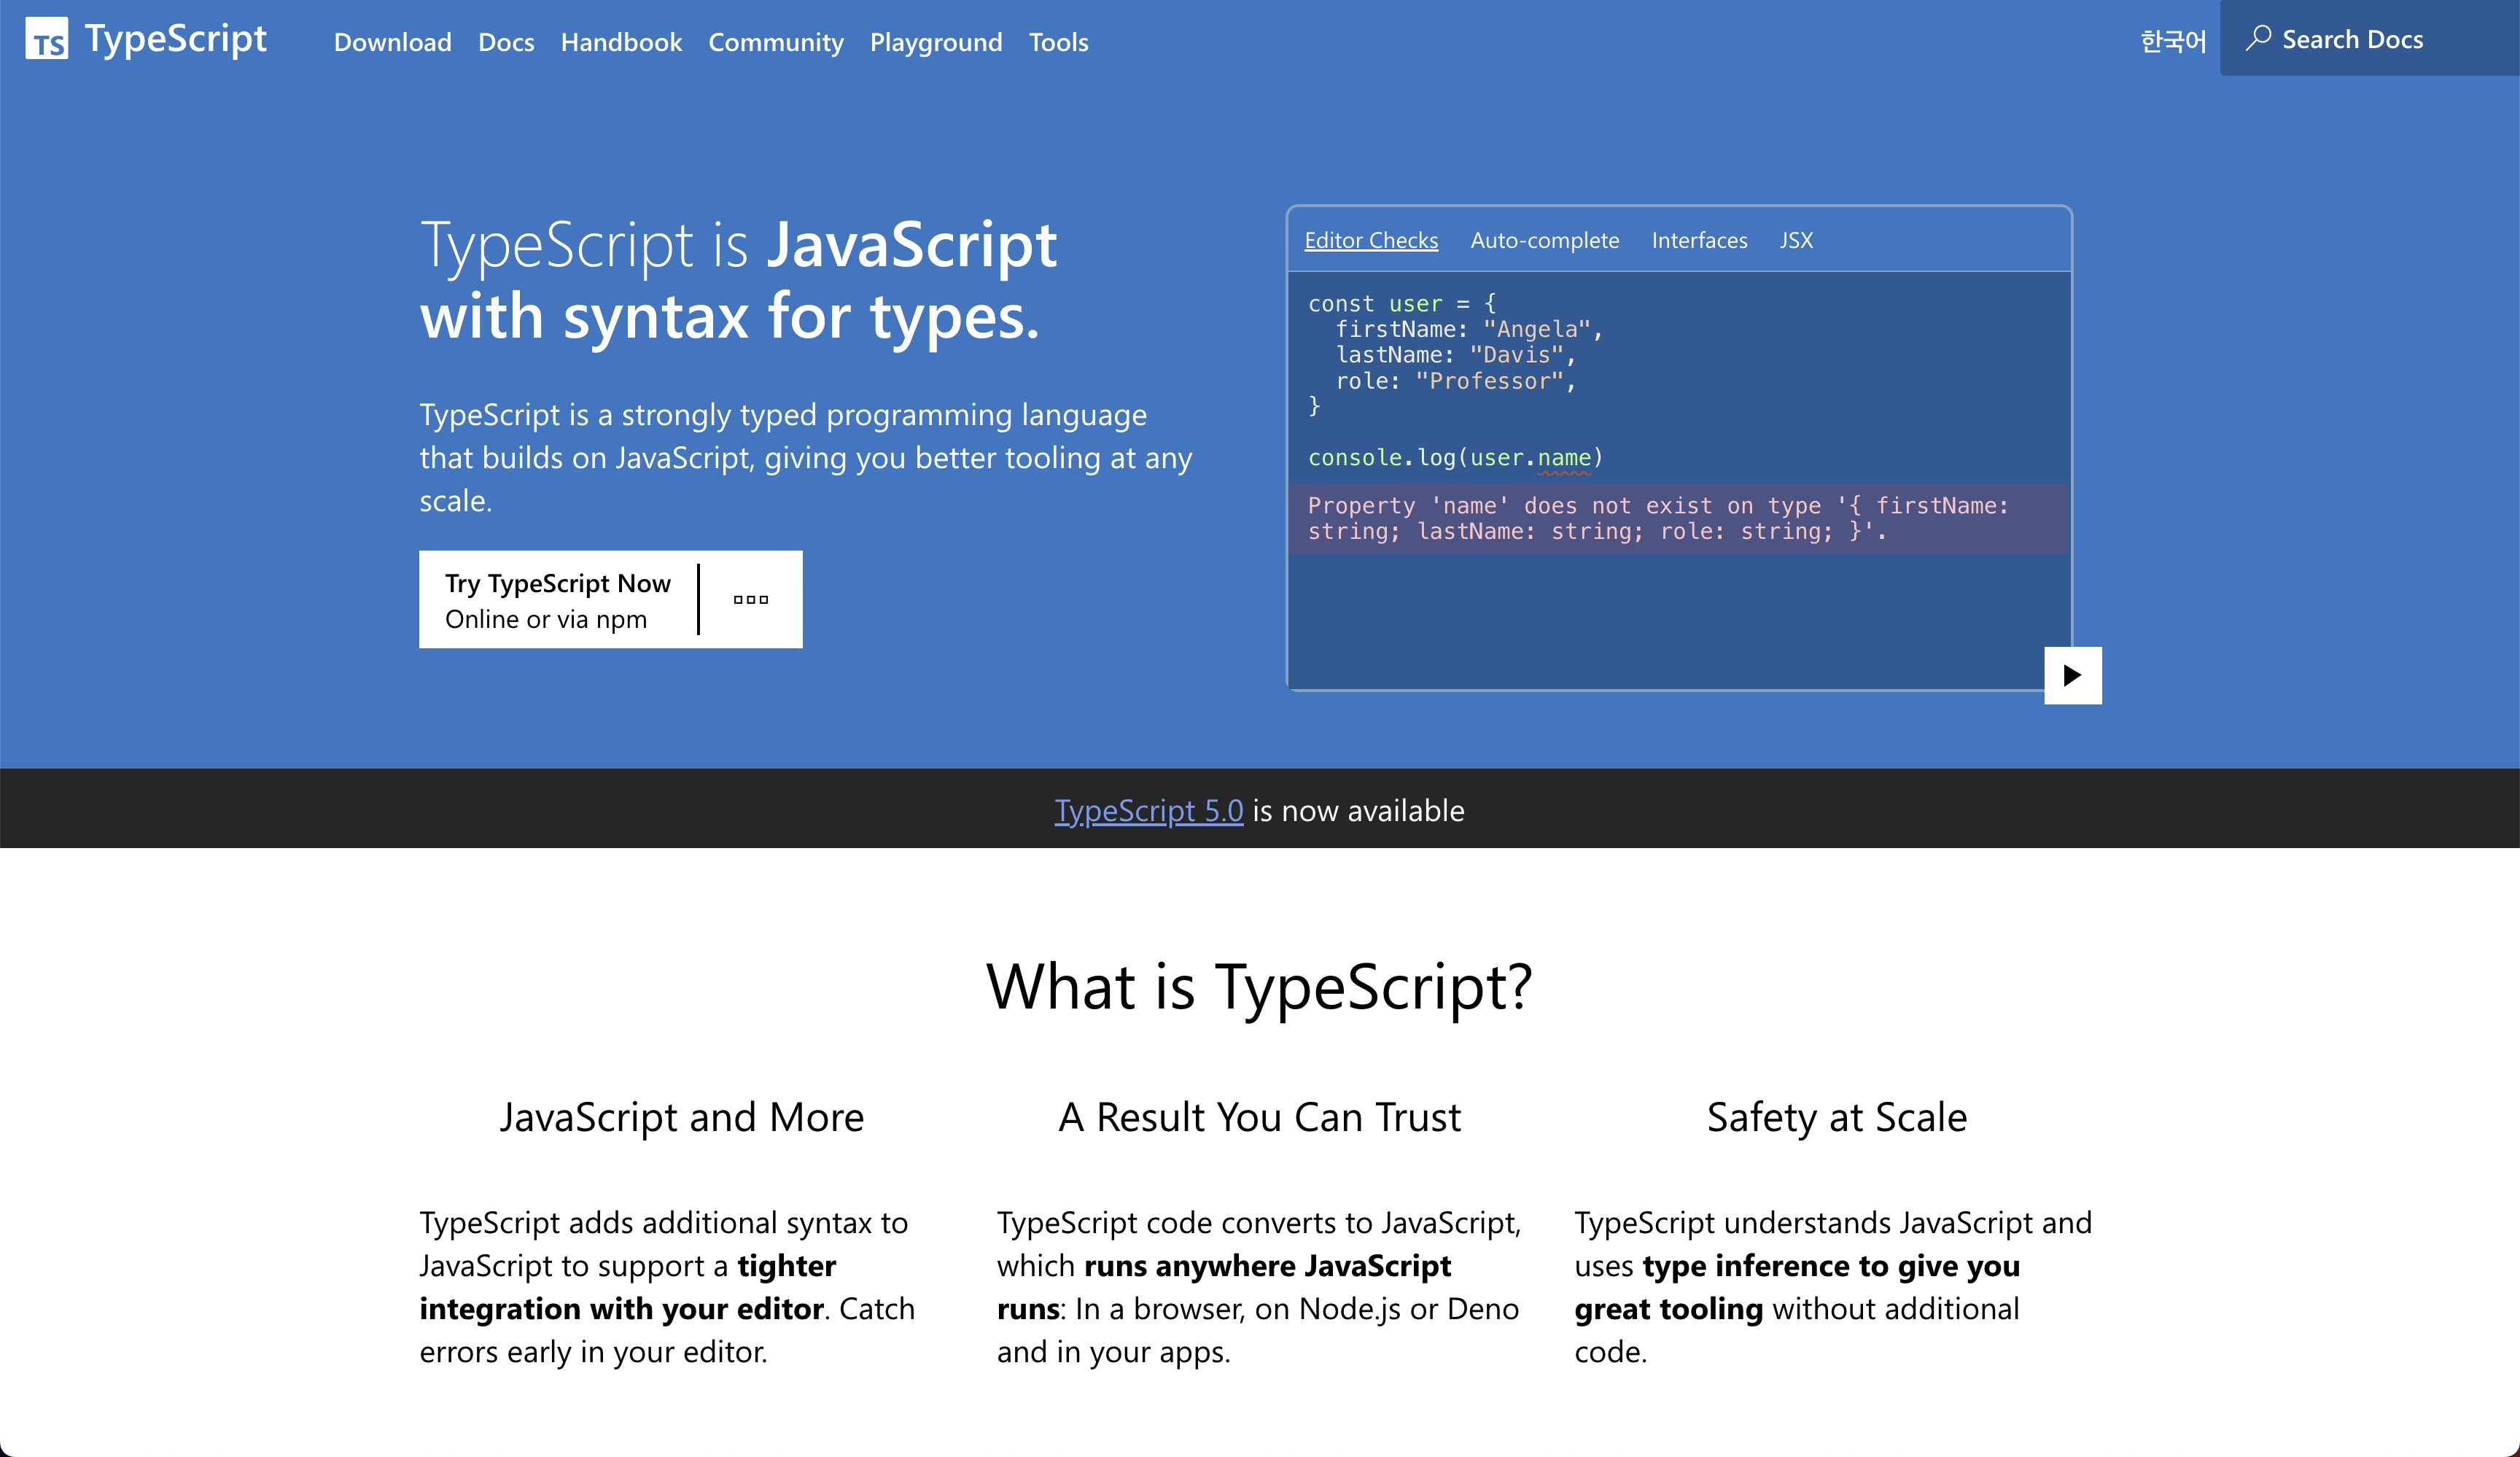The height and width of the screenshot is (1457, 2520).
Task: Click Try TypeScript Now button
Action: 558,600
